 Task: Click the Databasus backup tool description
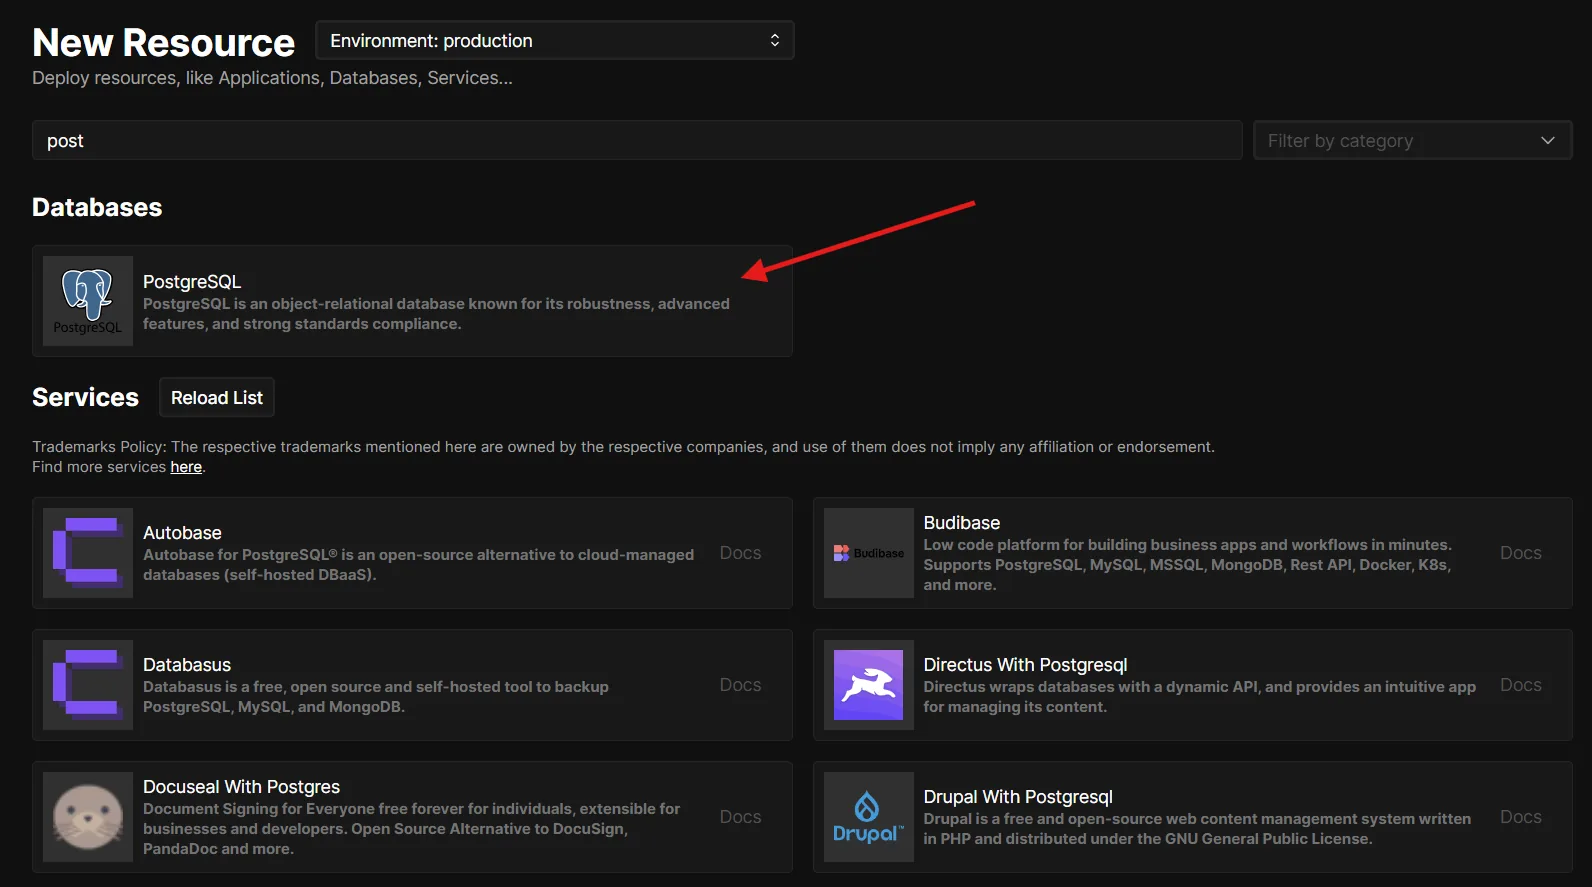376,697
